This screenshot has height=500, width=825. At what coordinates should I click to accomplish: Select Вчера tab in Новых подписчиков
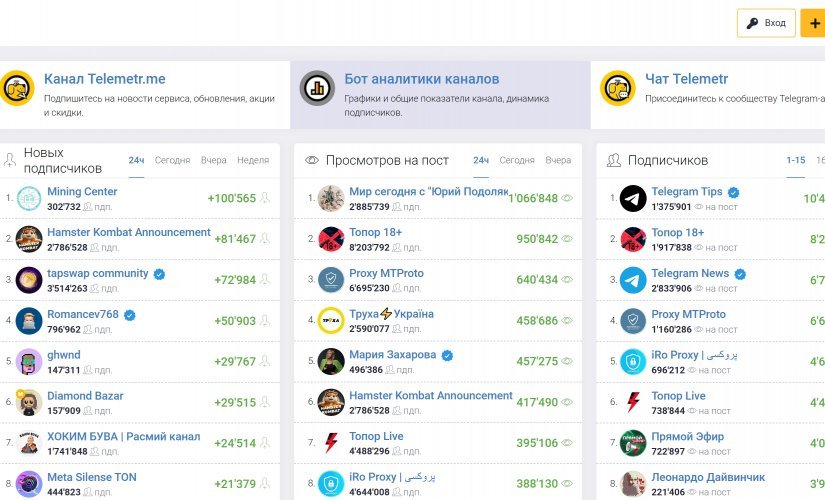pyautogui.click(x=214, y=160)
